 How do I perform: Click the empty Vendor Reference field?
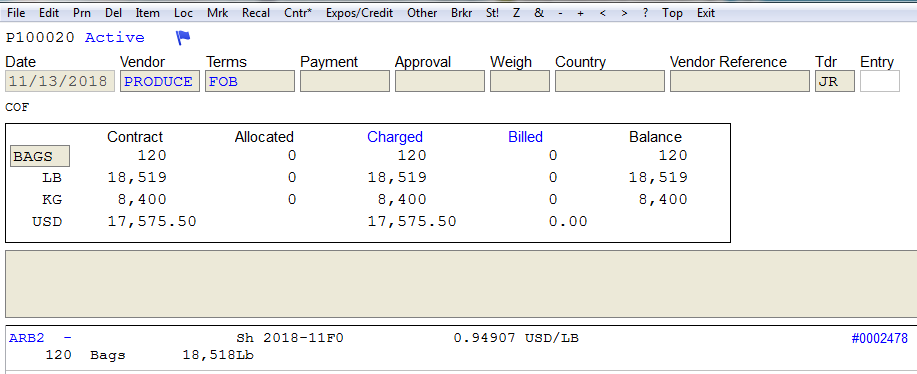(x=740, y=81)
